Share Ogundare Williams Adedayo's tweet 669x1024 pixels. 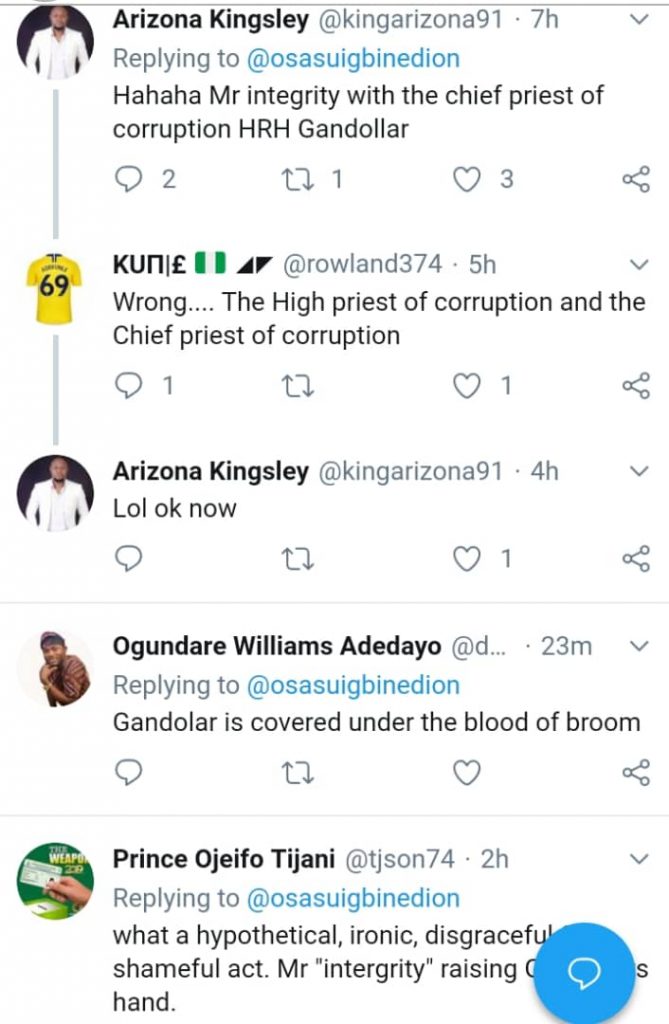[x=636, y=772]
